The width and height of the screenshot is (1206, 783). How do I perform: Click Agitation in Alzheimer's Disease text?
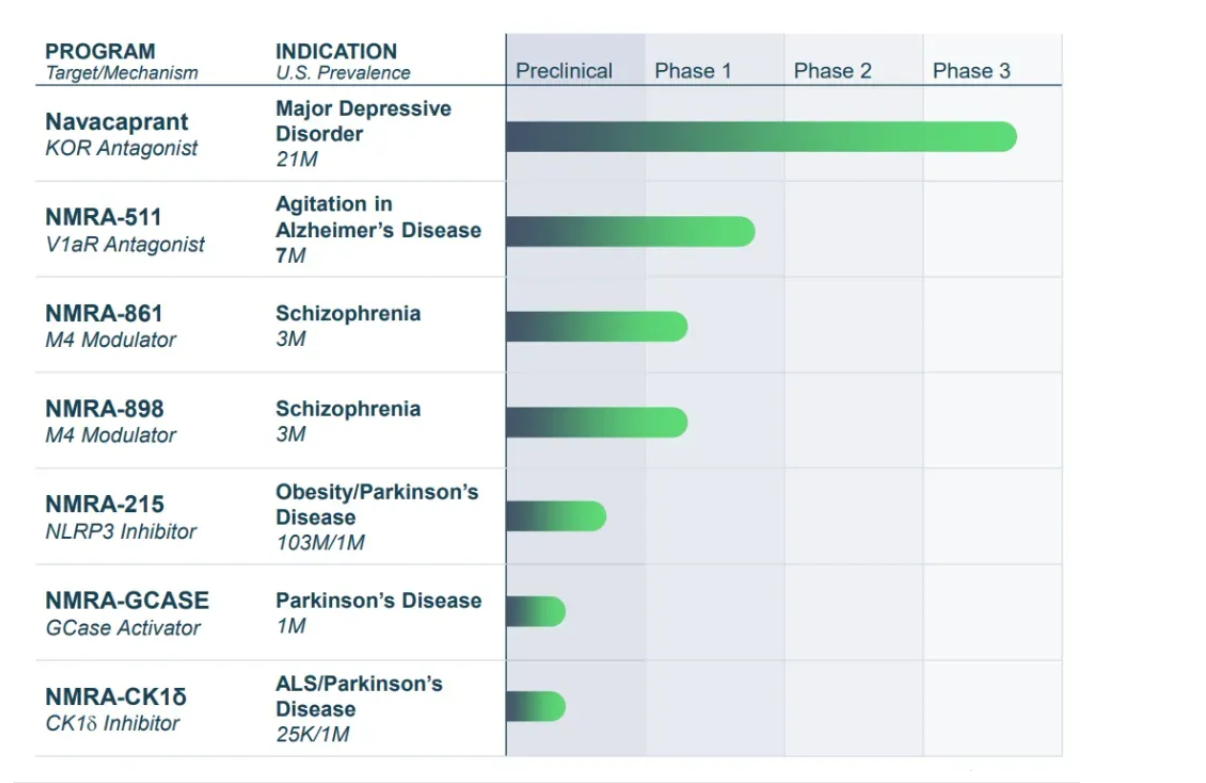tap(378, 217)
